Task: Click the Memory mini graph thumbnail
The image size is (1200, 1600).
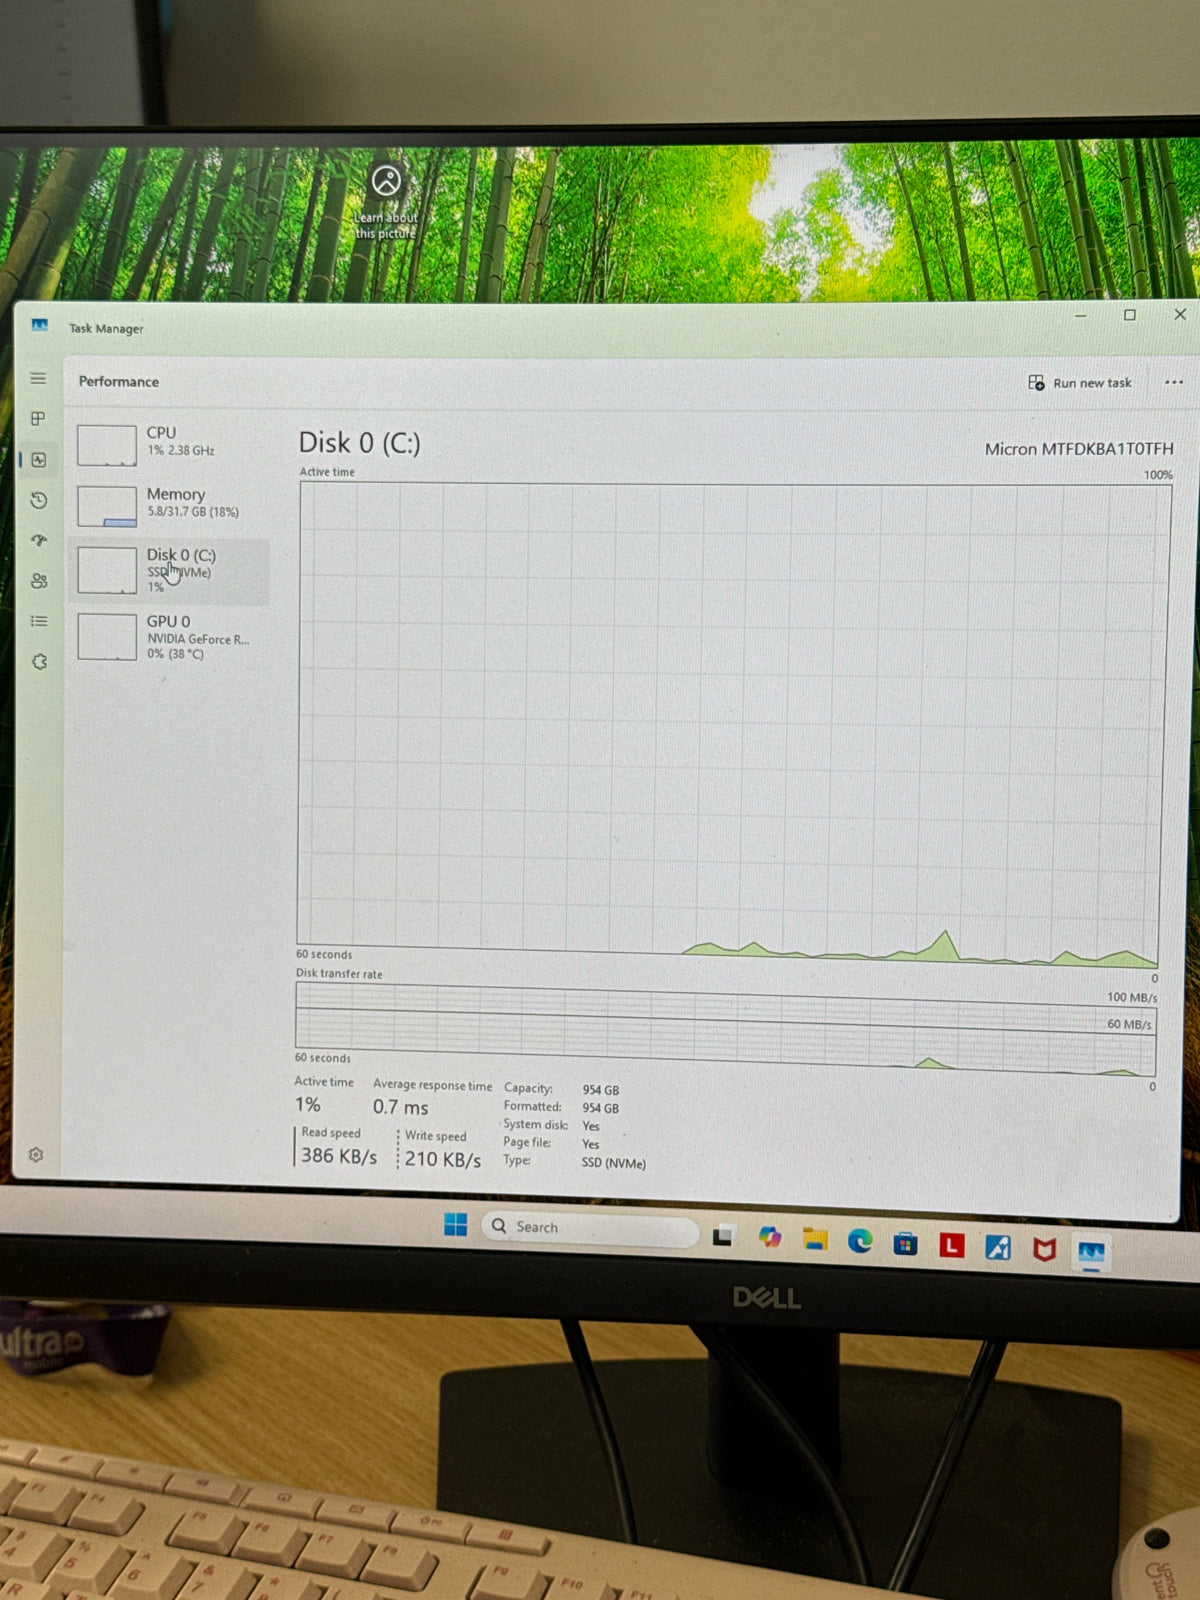Action: click(x=107, y=506)
